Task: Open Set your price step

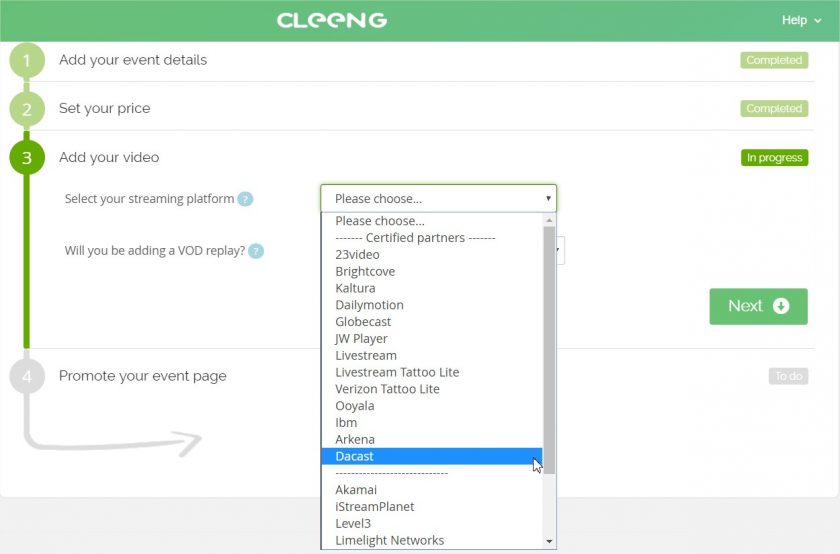Action: (104, 108)
